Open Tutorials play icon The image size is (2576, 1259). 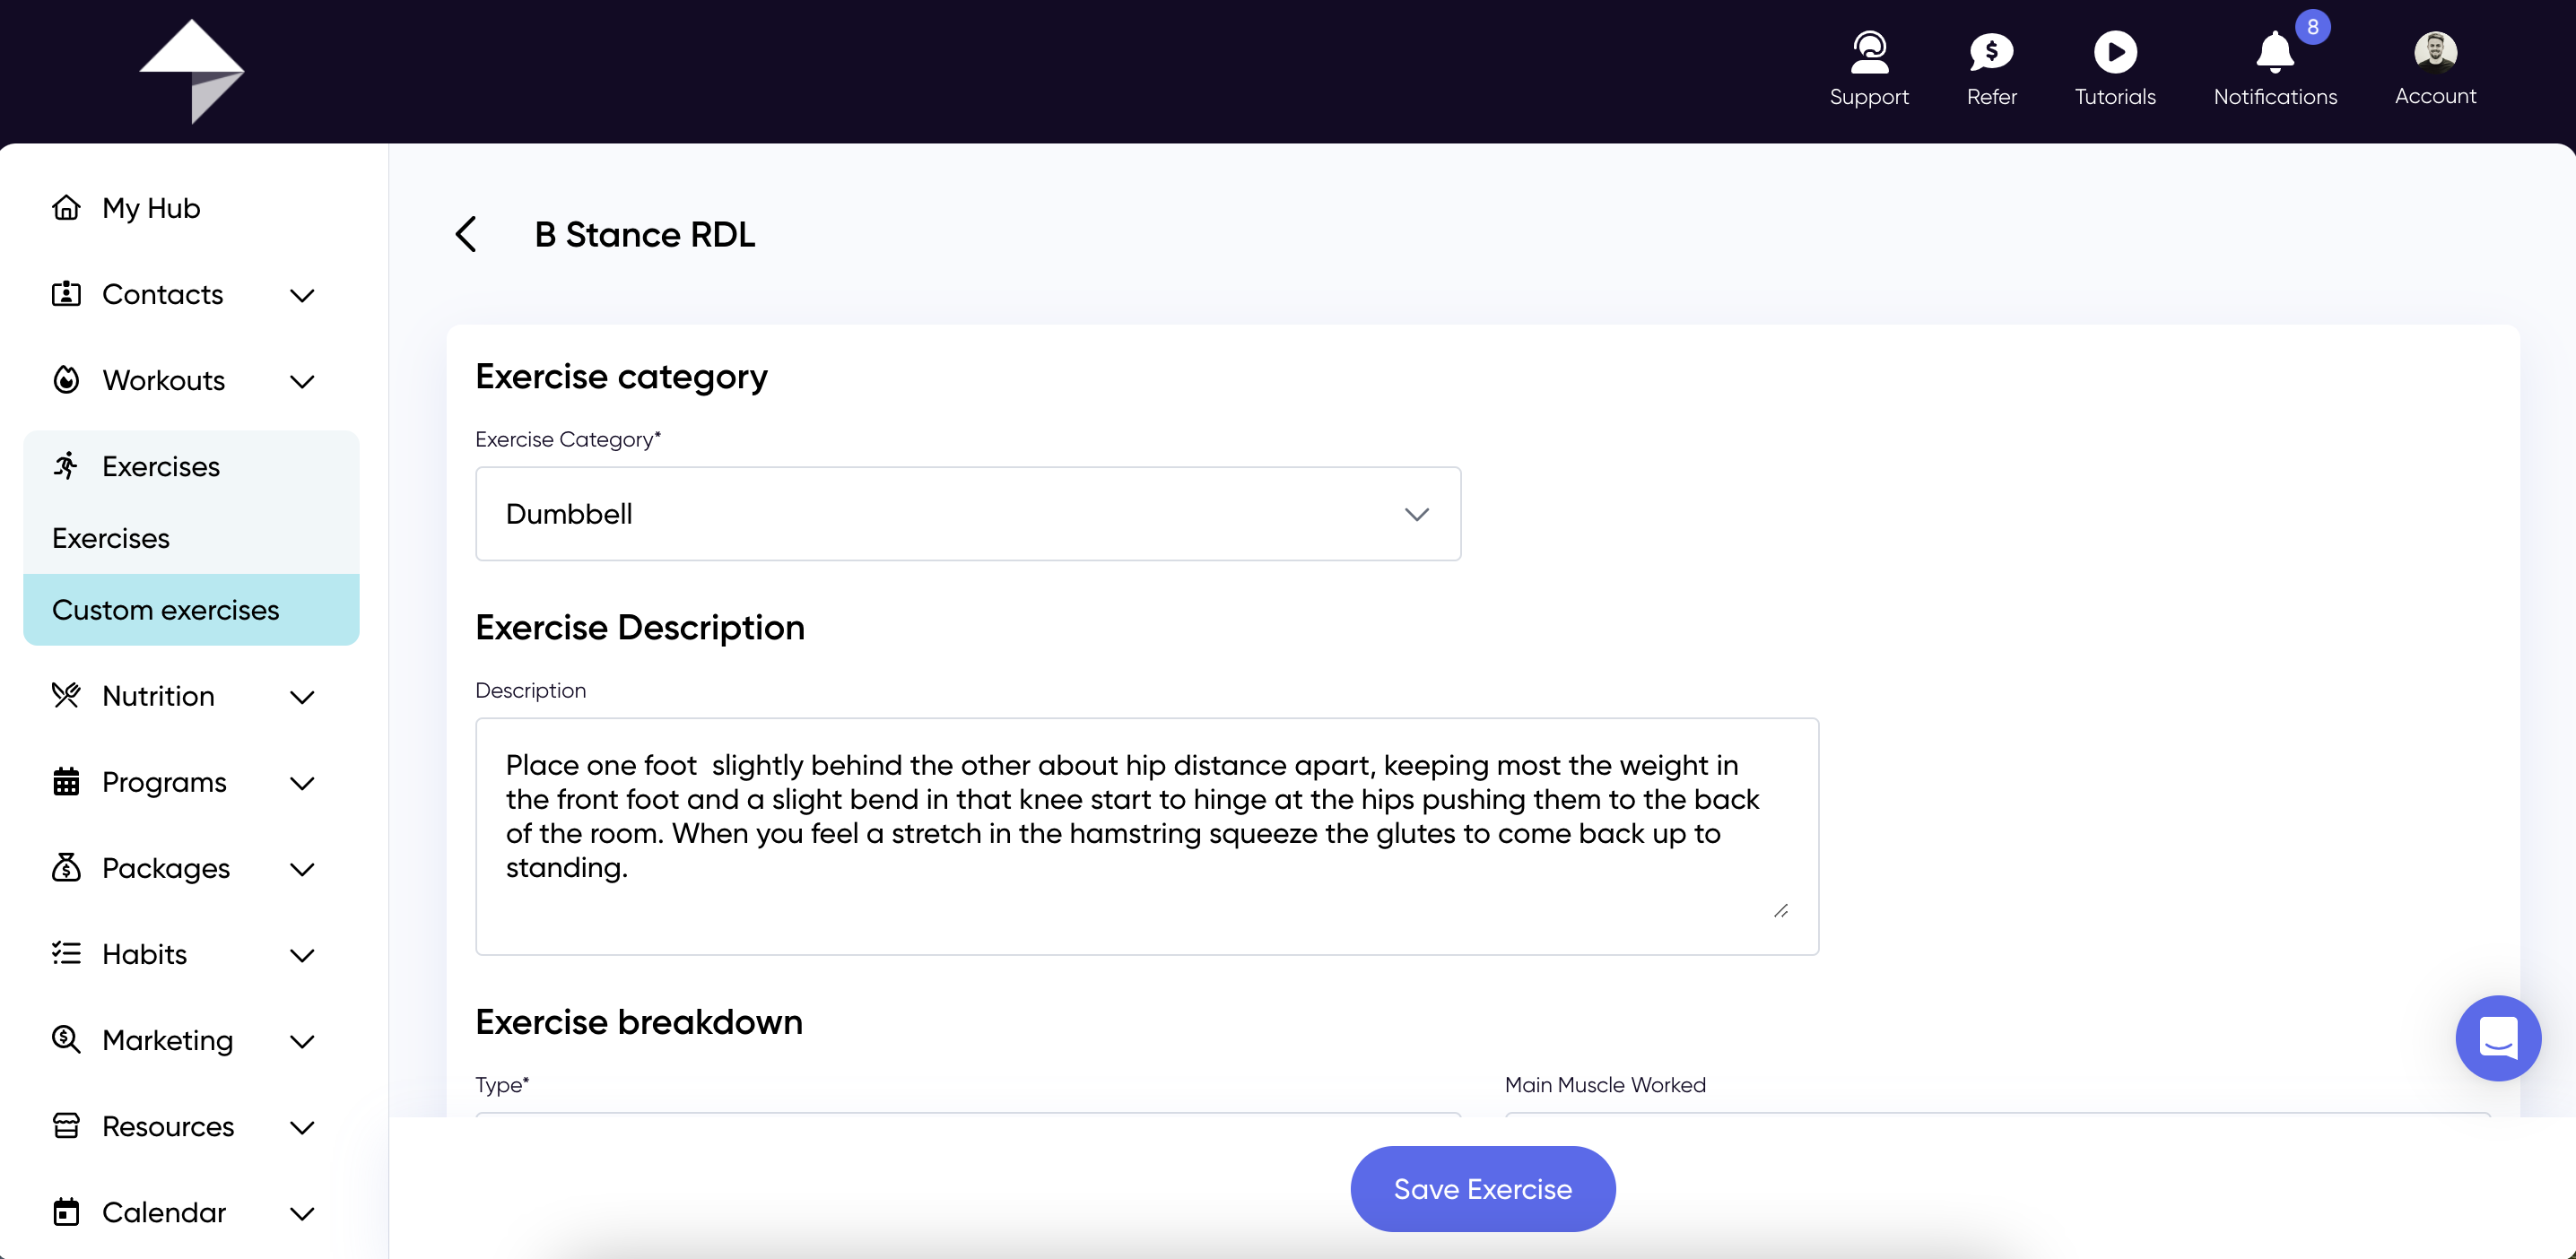click(x=2115, y=52)
